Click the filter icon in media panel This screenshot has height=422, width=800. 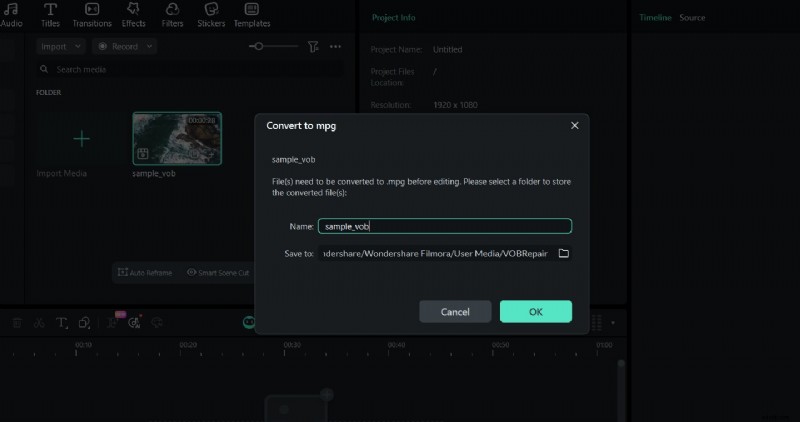[313, 46]
